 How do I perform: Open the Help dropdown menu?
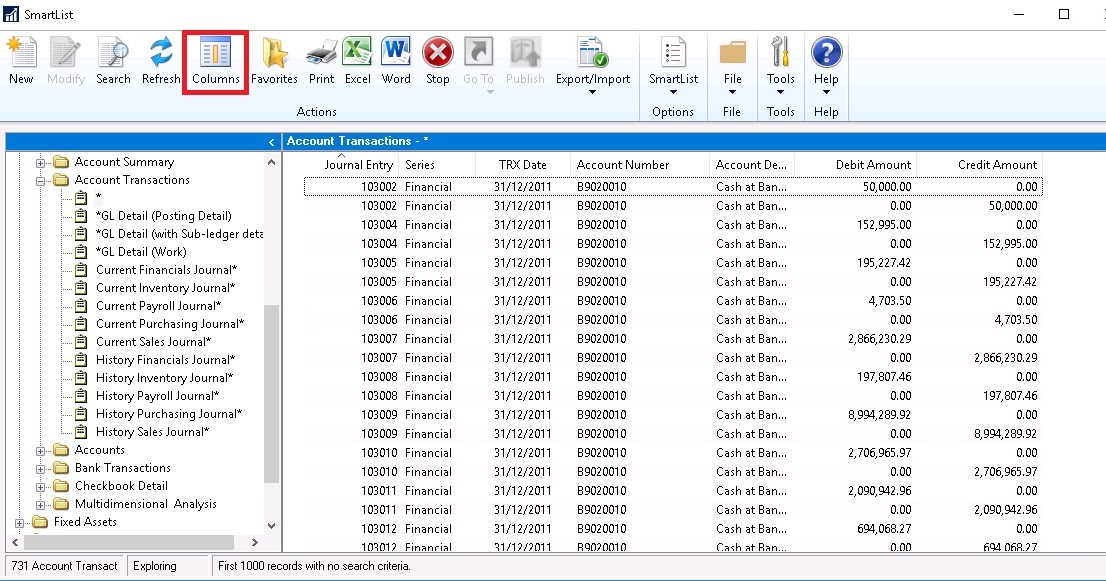tap(826, 60)
